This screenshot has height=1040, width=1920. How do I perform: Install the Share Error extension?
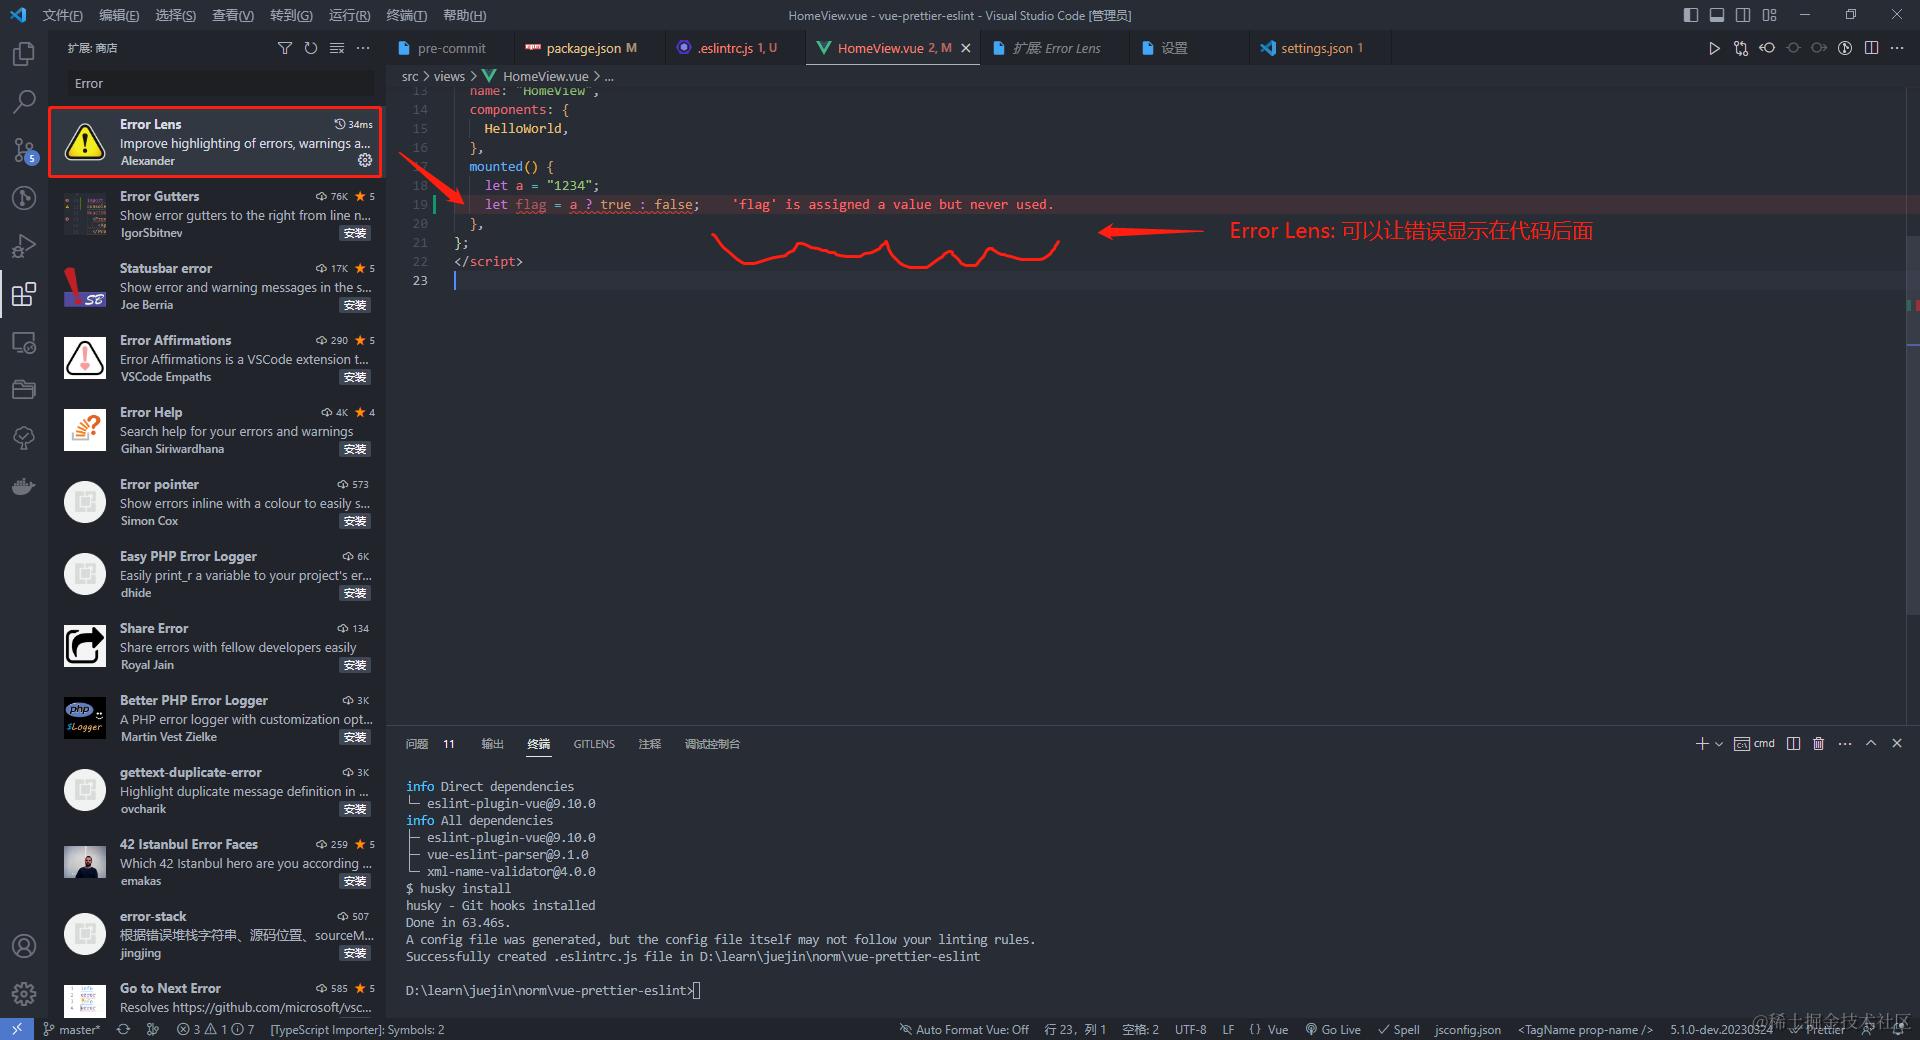355,665
